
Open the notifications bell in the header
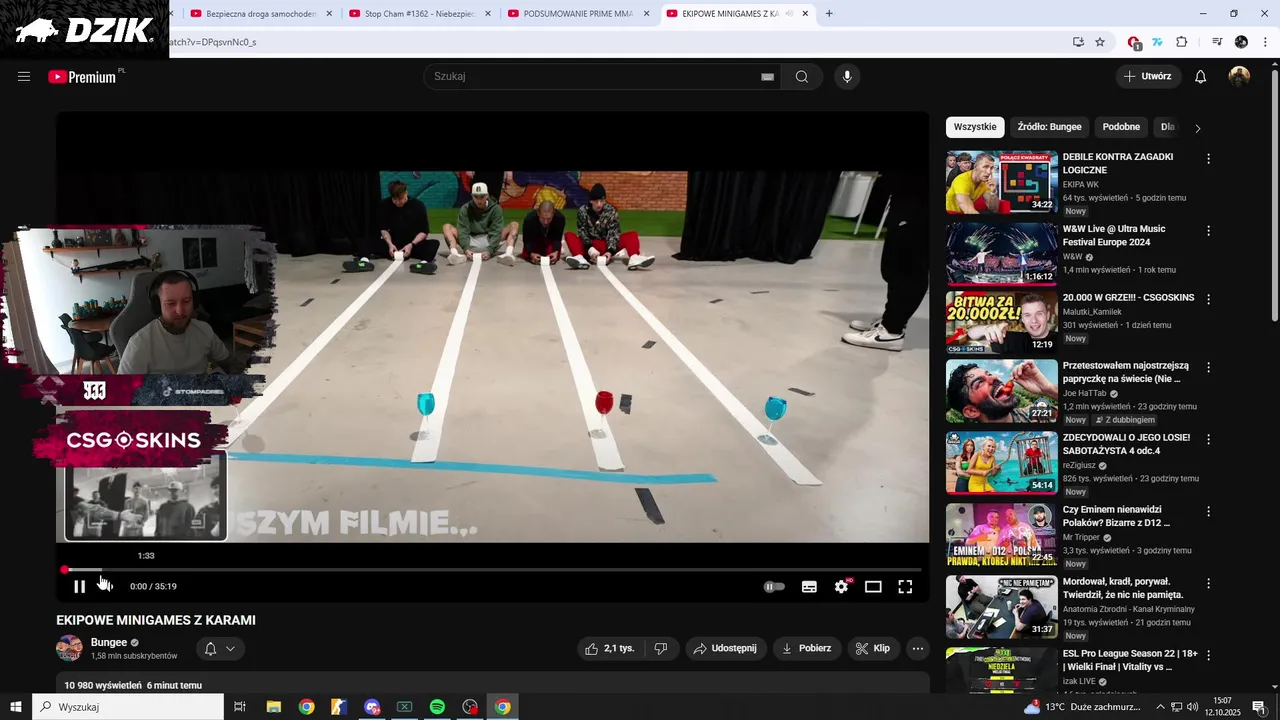[x=1200, y=77]
